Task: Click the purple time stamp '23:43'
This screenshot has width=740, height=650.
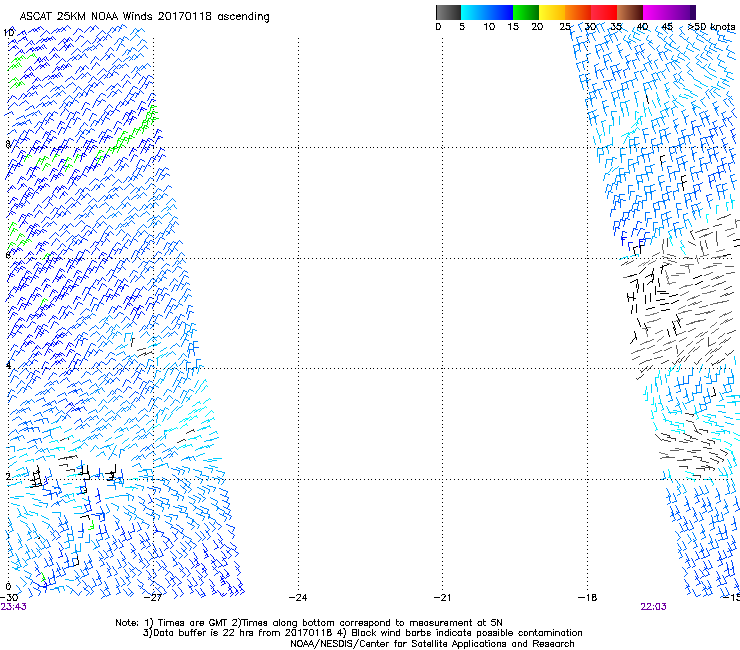Action: (x=14, y=607)
